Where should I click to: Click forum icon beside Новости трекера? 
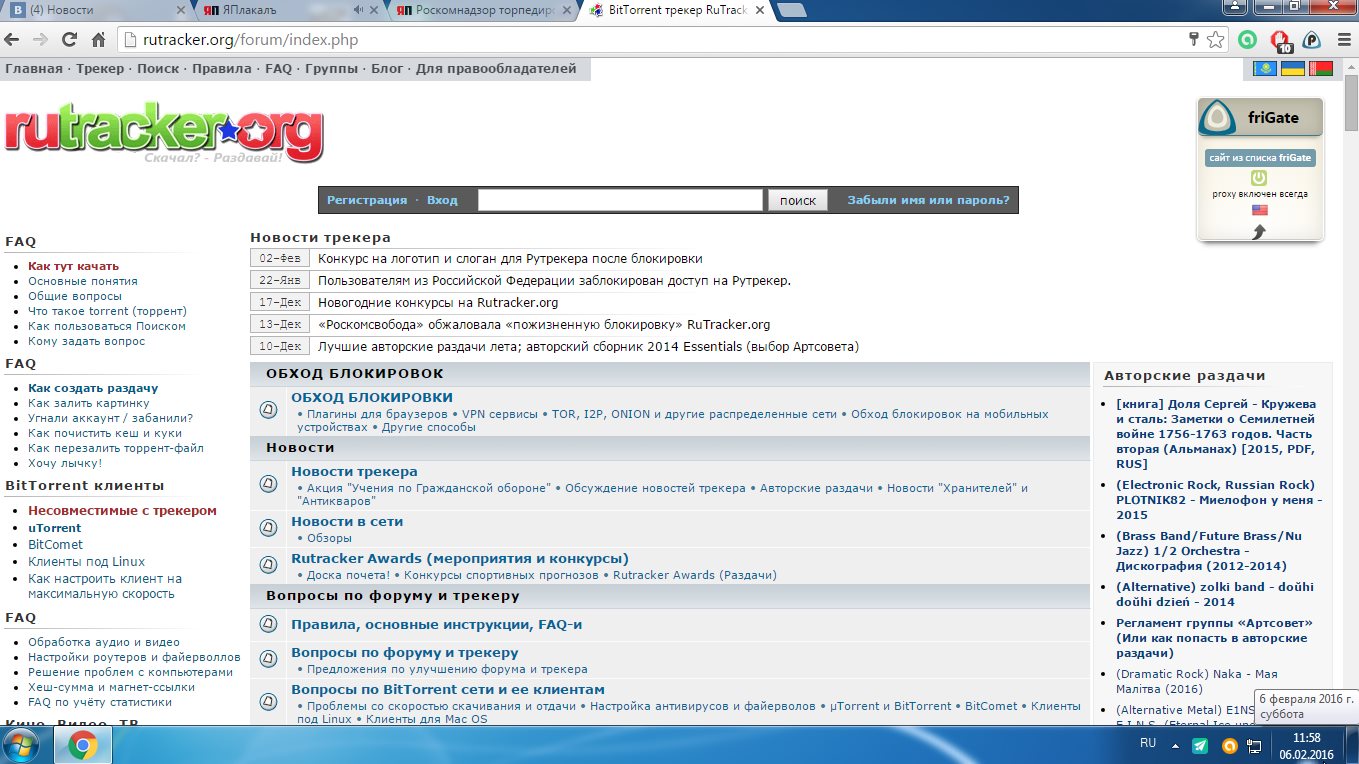pyautogui.click(x=268, y=484)
